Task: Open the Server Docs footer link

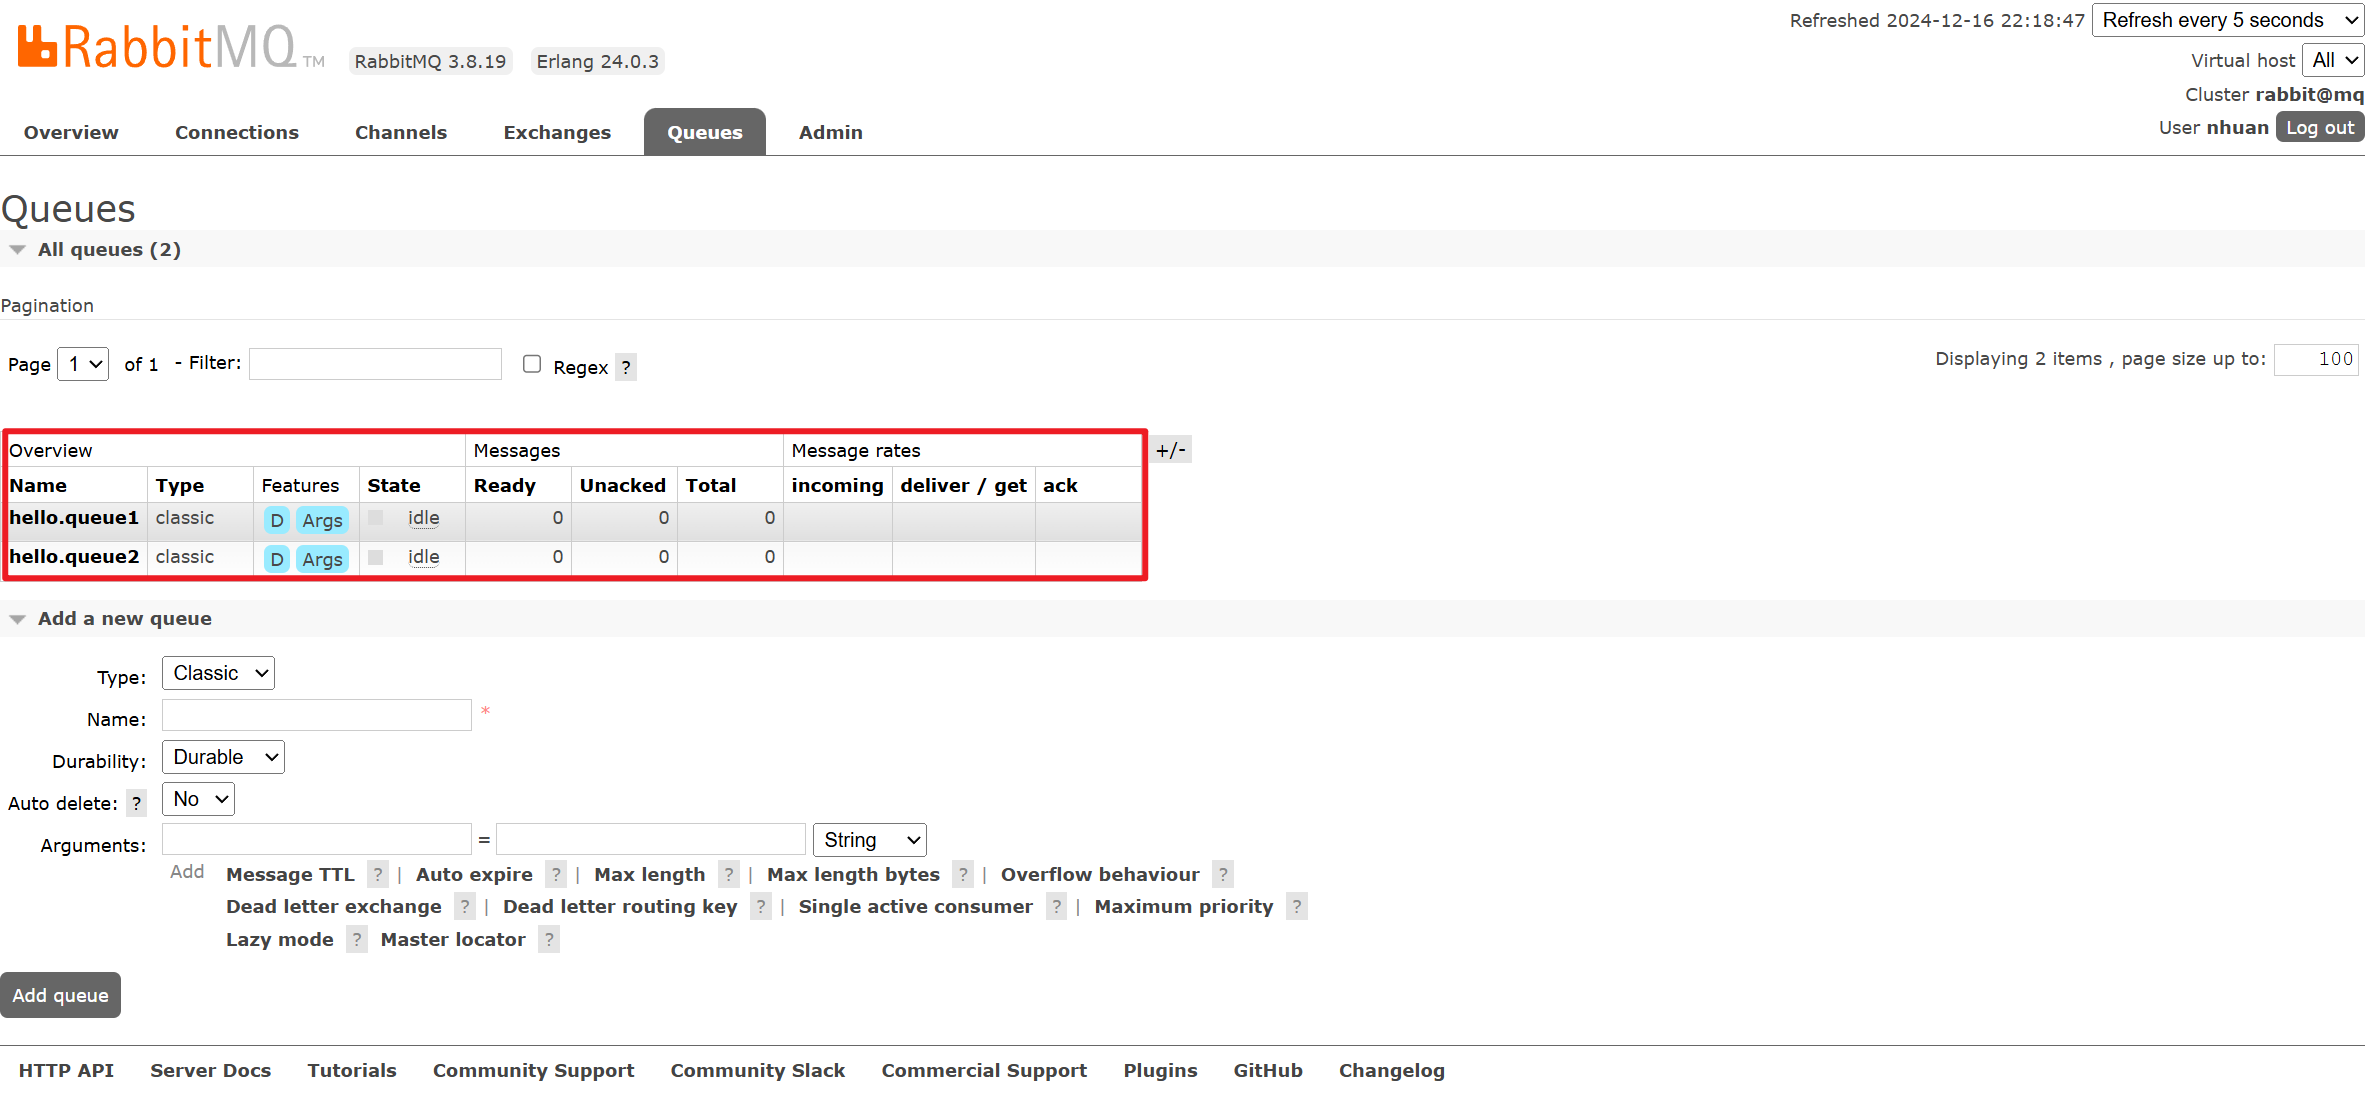Action: click(x=211, y=1070)
